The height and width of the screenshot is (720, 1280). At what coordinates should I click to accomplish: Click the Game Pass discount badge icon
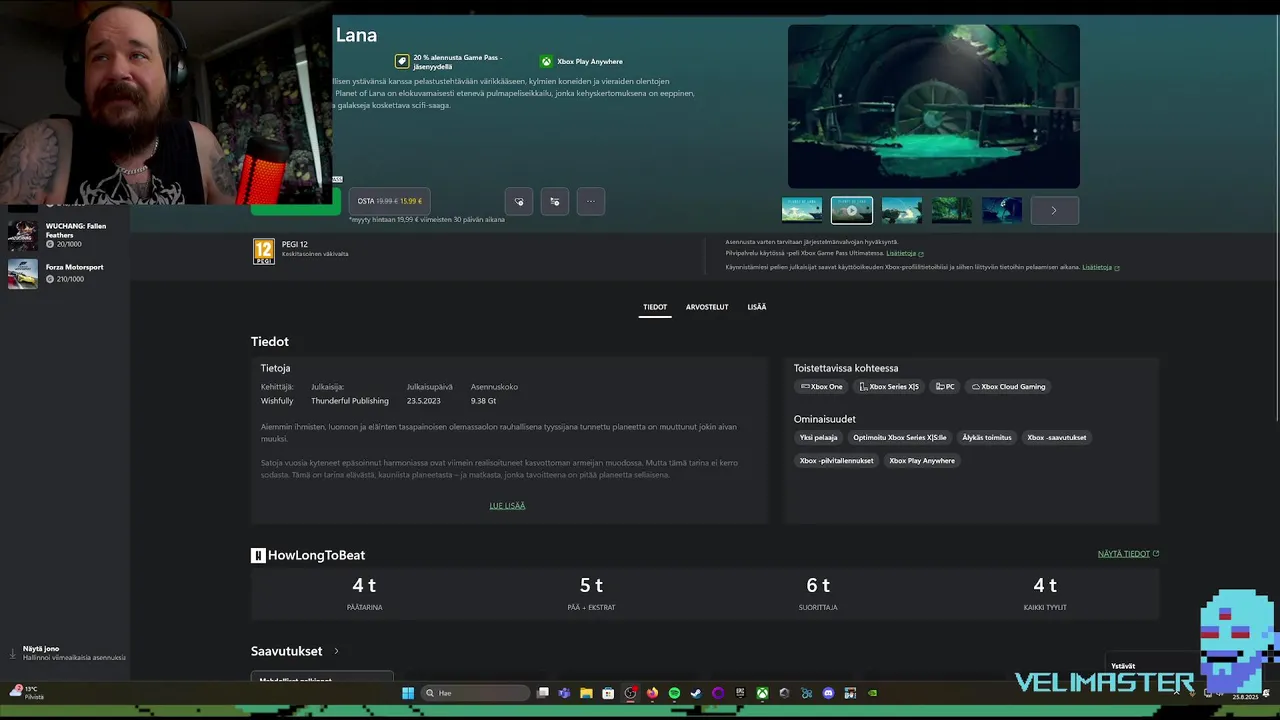point(402,61)
